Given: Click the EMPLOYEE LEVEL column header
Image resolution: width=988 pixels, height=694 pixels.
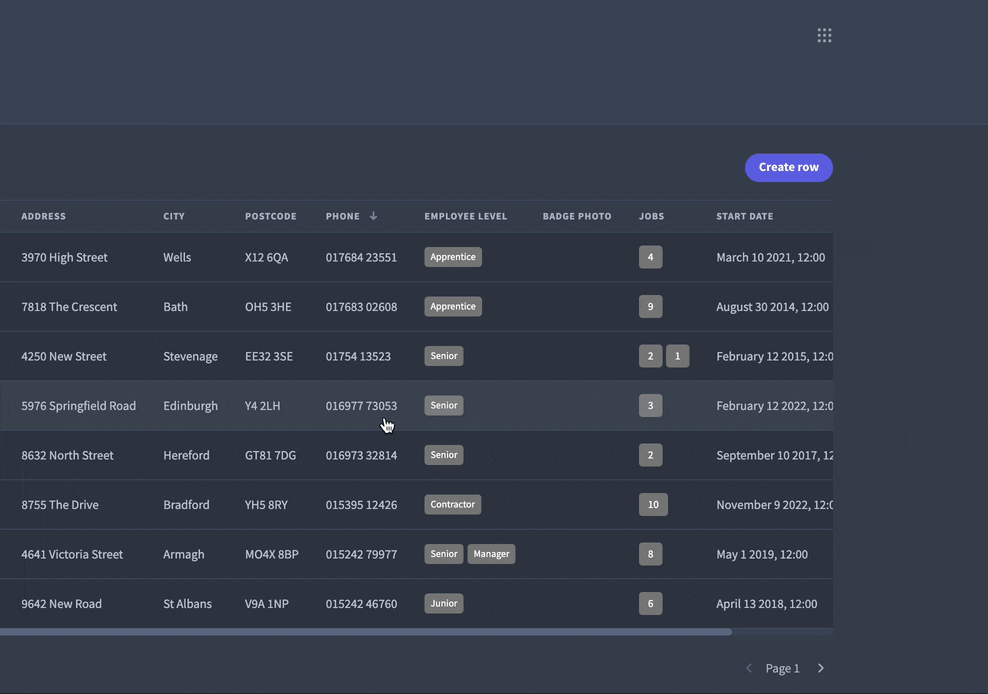Looking at the screenshot, I should pos(466,216).
